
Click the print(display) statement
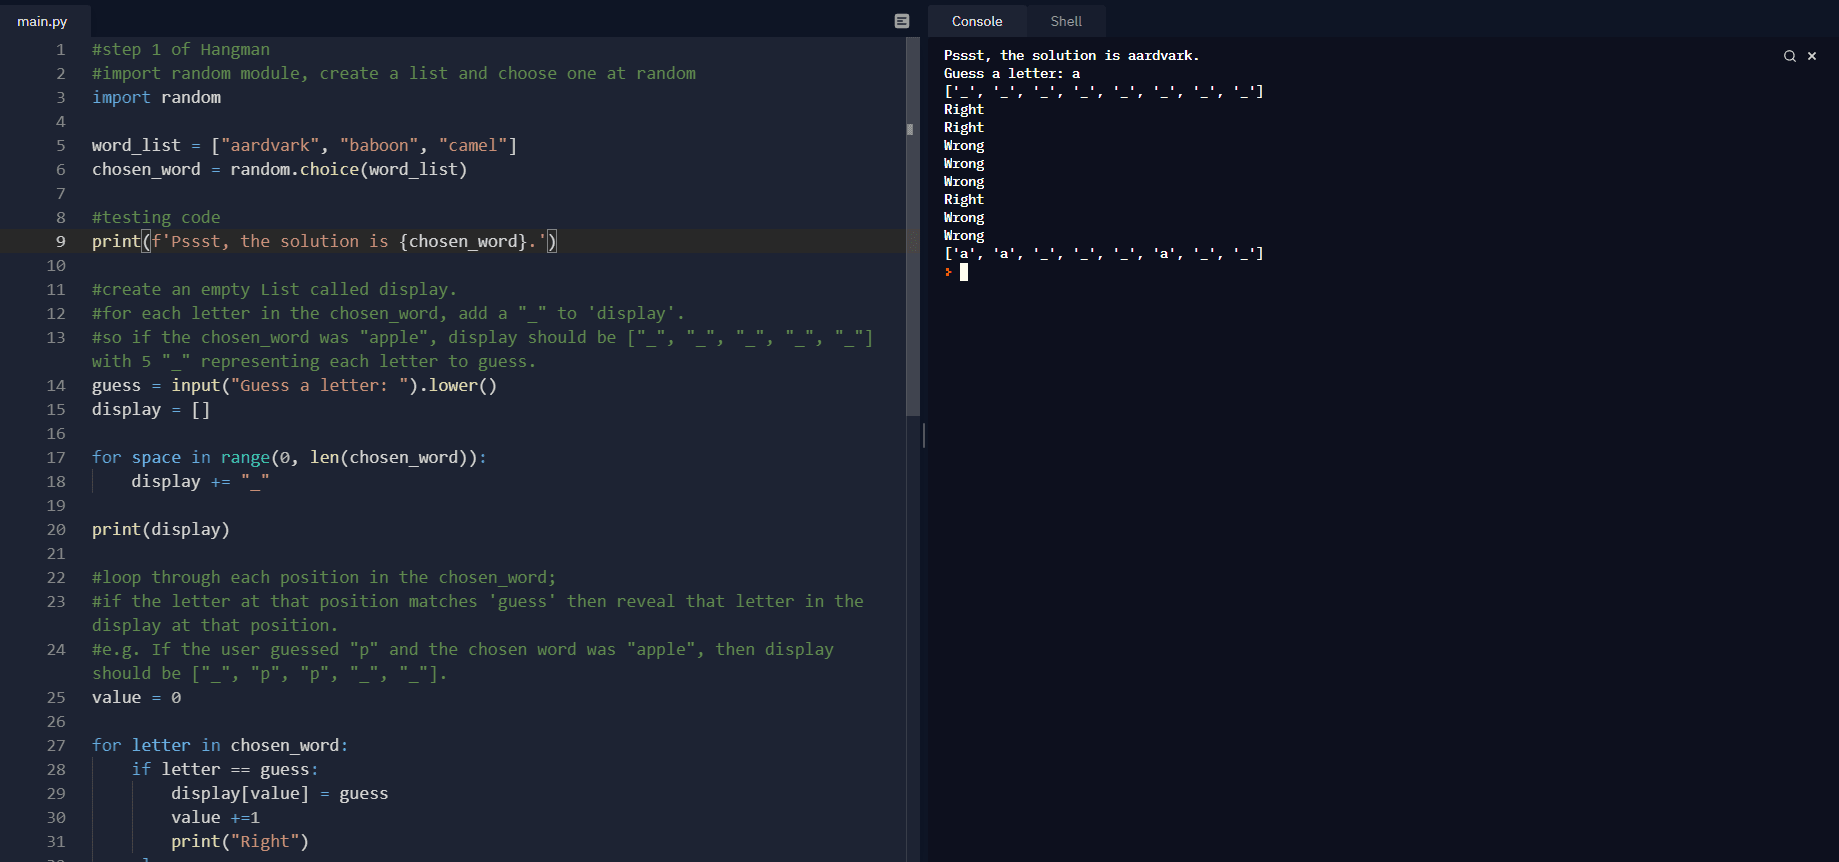click(160, 529)
